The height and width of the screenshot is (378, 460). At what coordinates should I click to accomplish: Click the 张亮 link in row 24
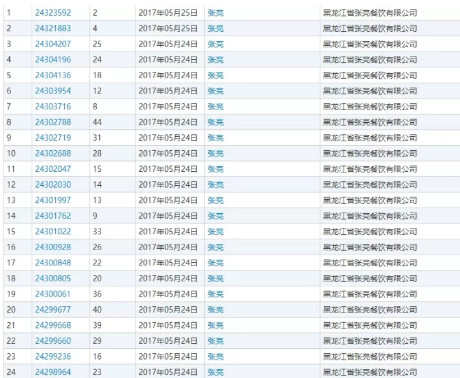[x=216, y=372]
